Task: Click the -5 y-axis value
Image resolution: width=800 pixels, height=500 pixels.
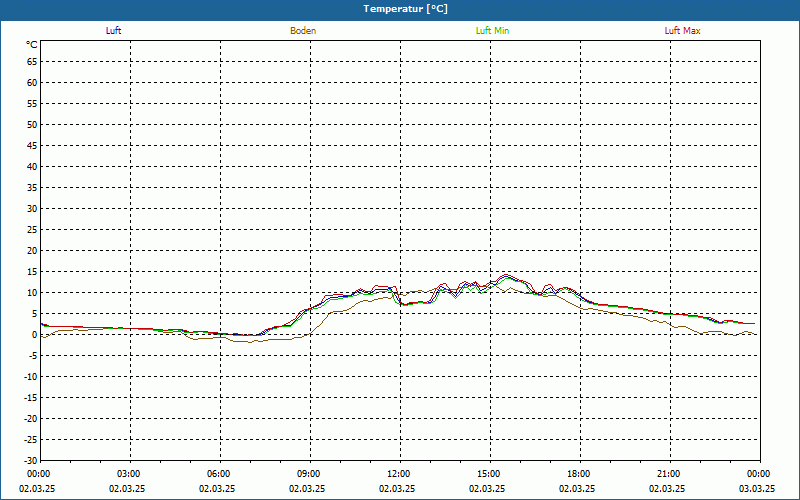Action: click(33, 356)
